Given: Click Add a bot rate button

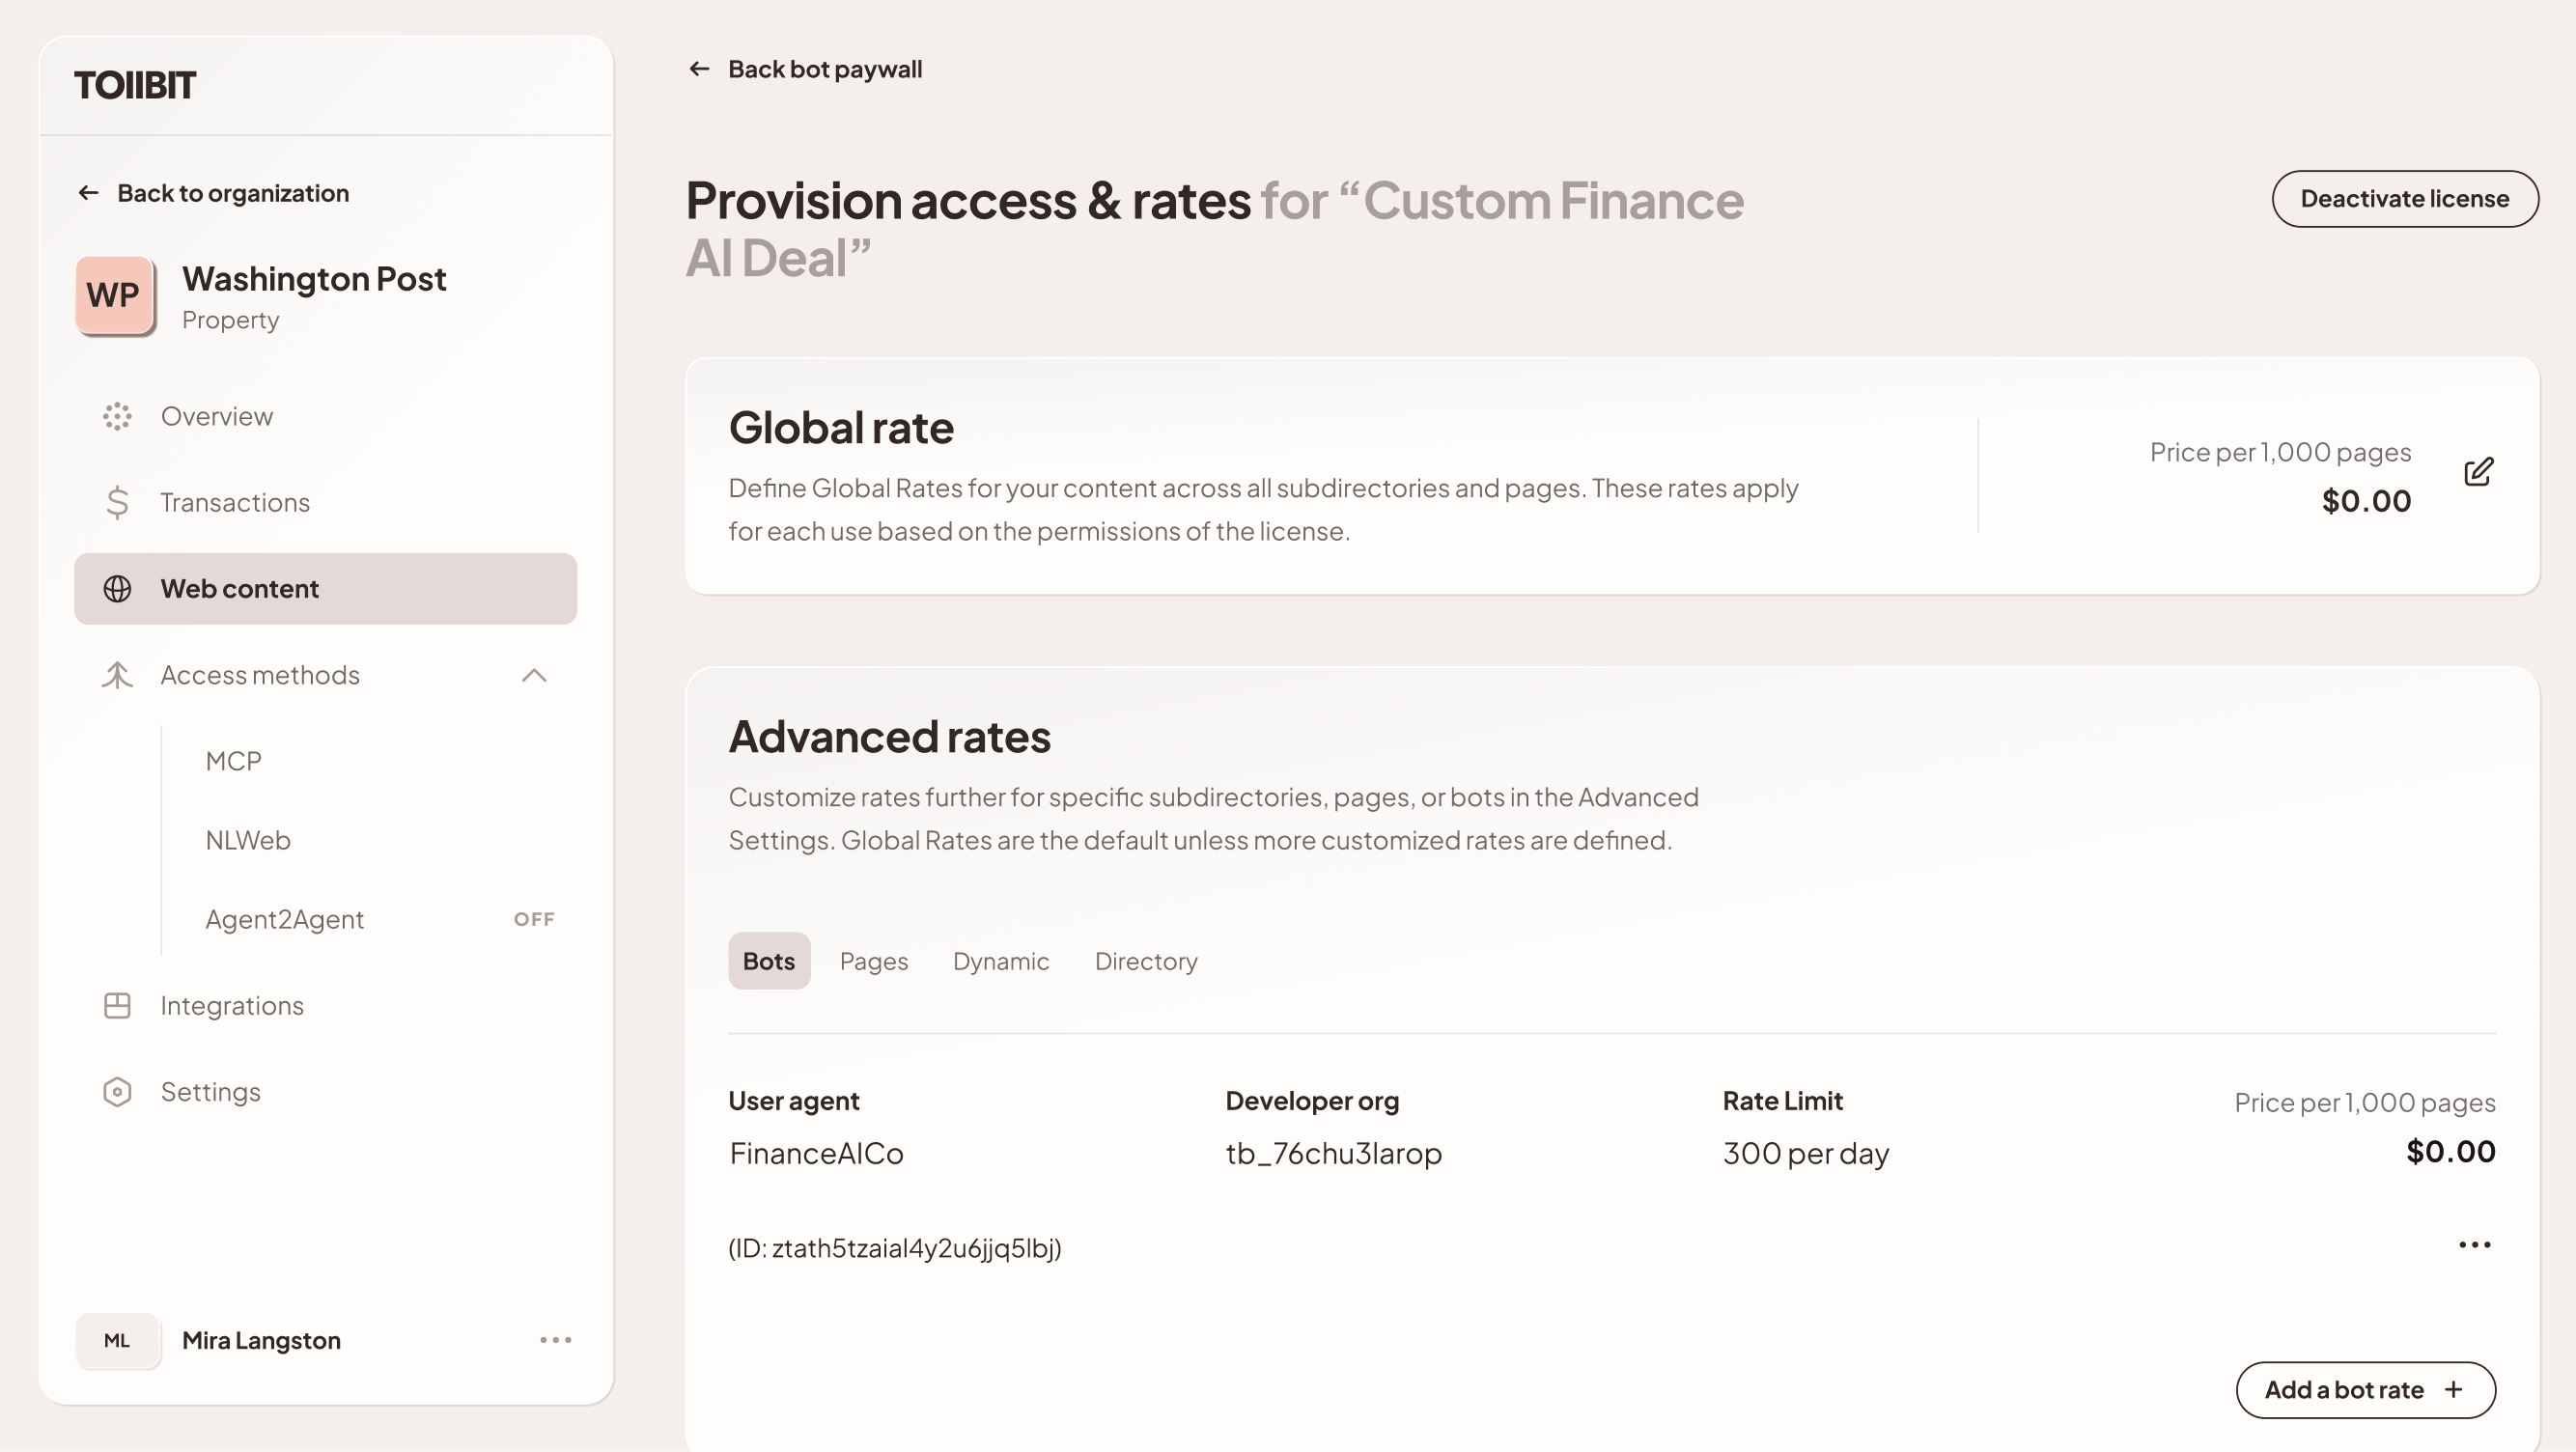Looking at the screenshot, I should 2366,1390.
